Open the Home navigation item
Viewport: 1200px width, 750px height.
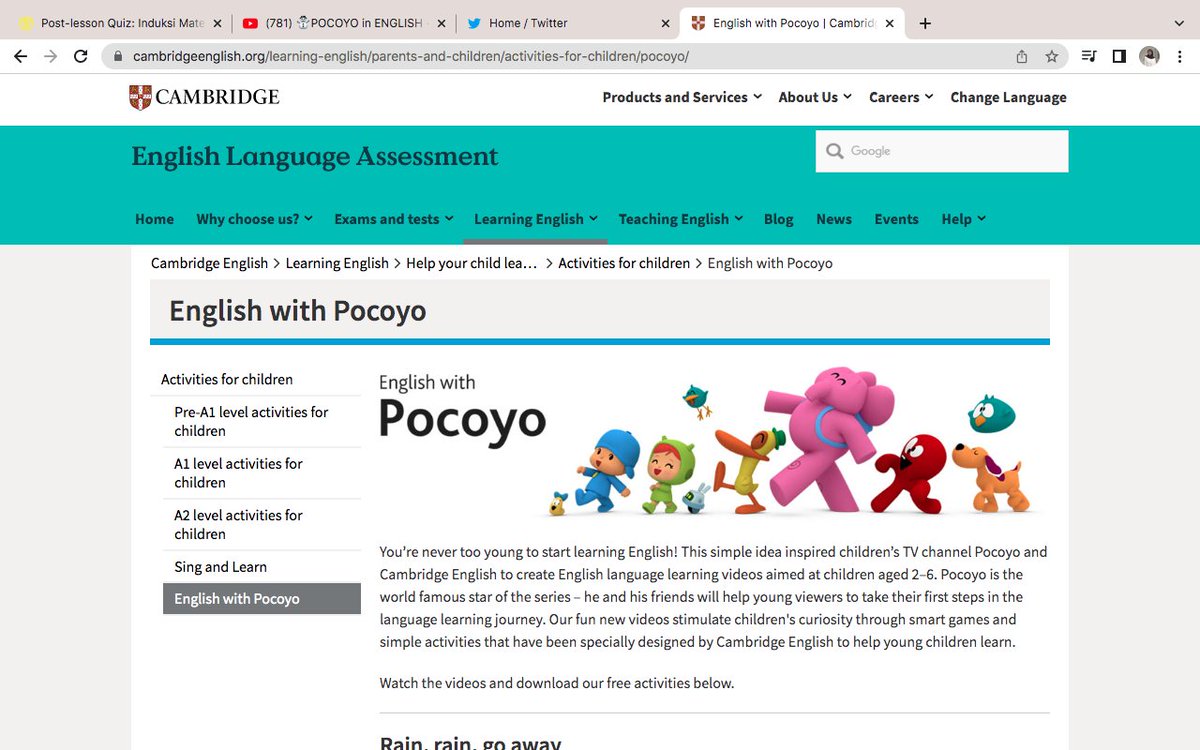tap(154, 219)
